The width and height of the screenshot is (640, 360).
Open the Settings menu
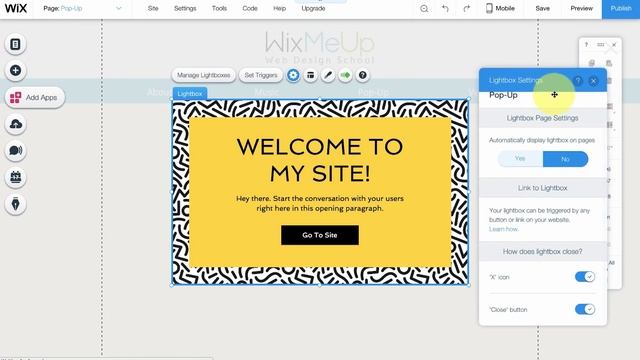tap(185, 8)
